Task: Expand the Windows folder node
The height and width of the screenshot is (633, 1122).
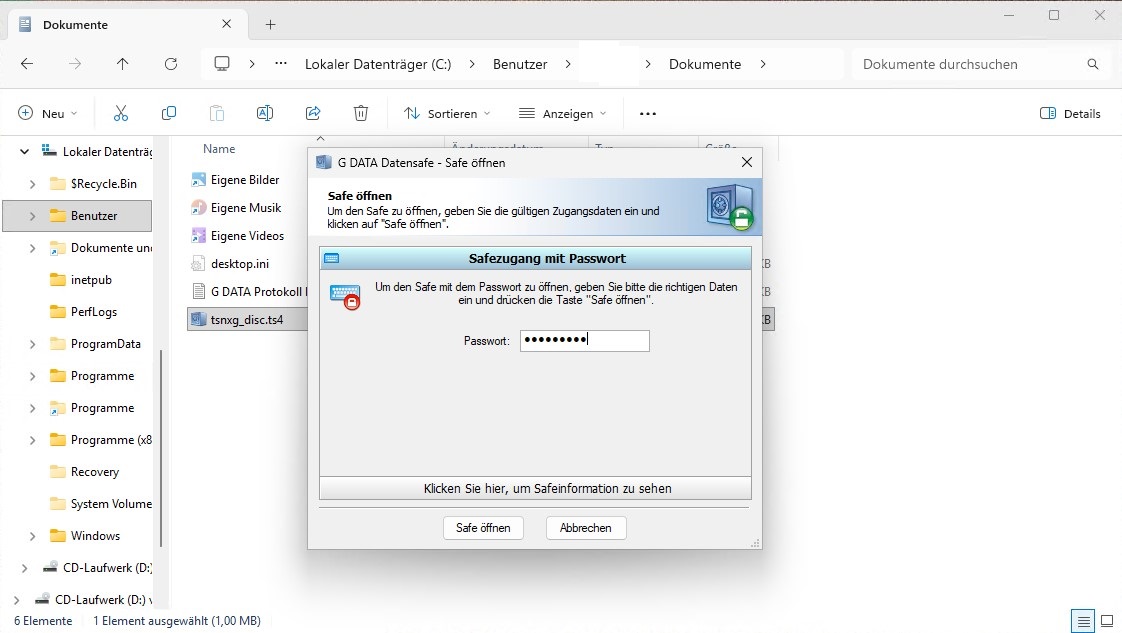Action: click(32, 536)
